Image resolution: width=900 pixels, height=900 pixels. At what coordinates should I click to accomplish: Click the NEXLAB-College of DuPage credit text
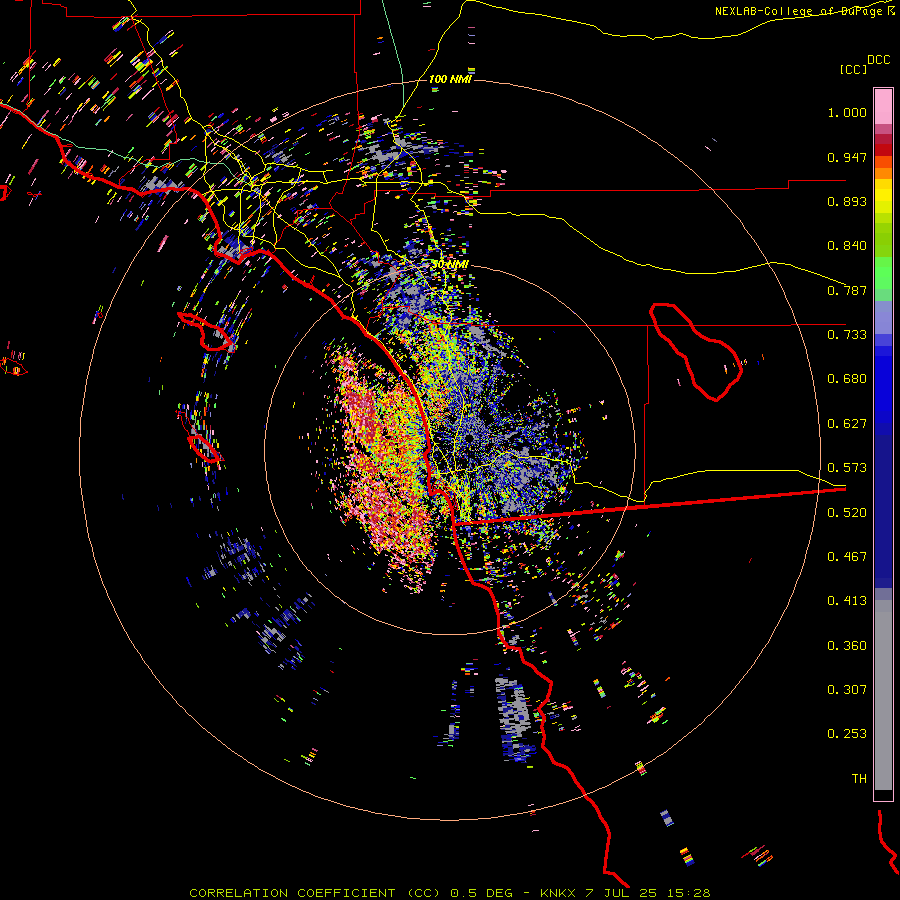click(802, 11)
